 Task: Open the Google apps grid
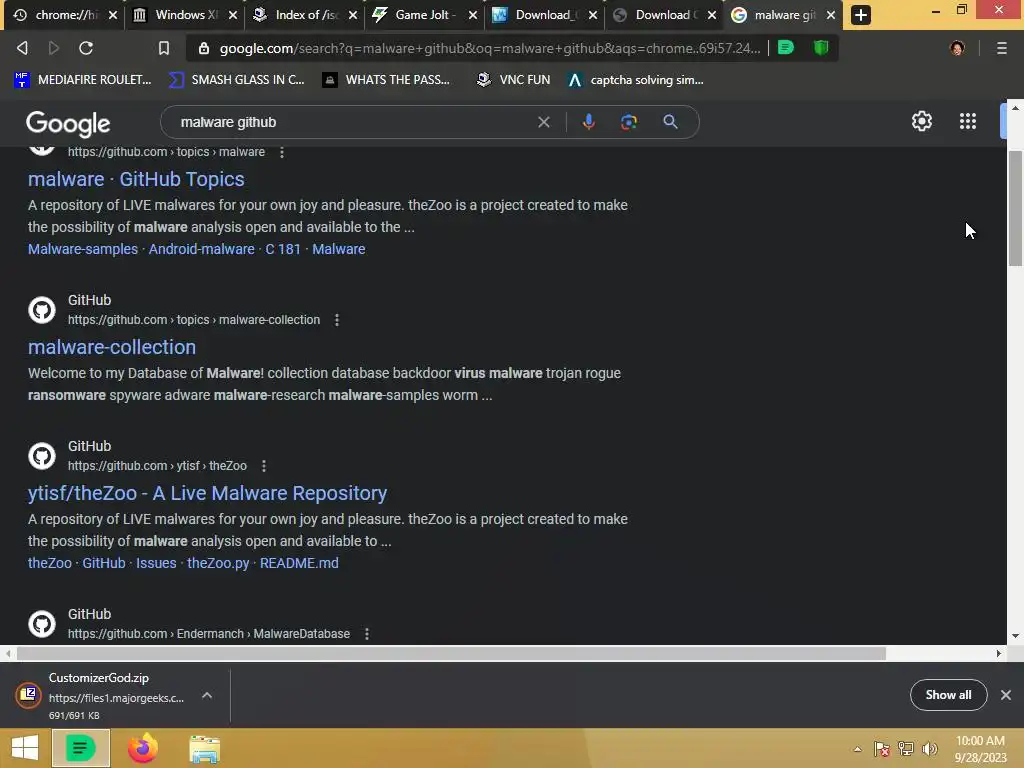tap(967, 121)
